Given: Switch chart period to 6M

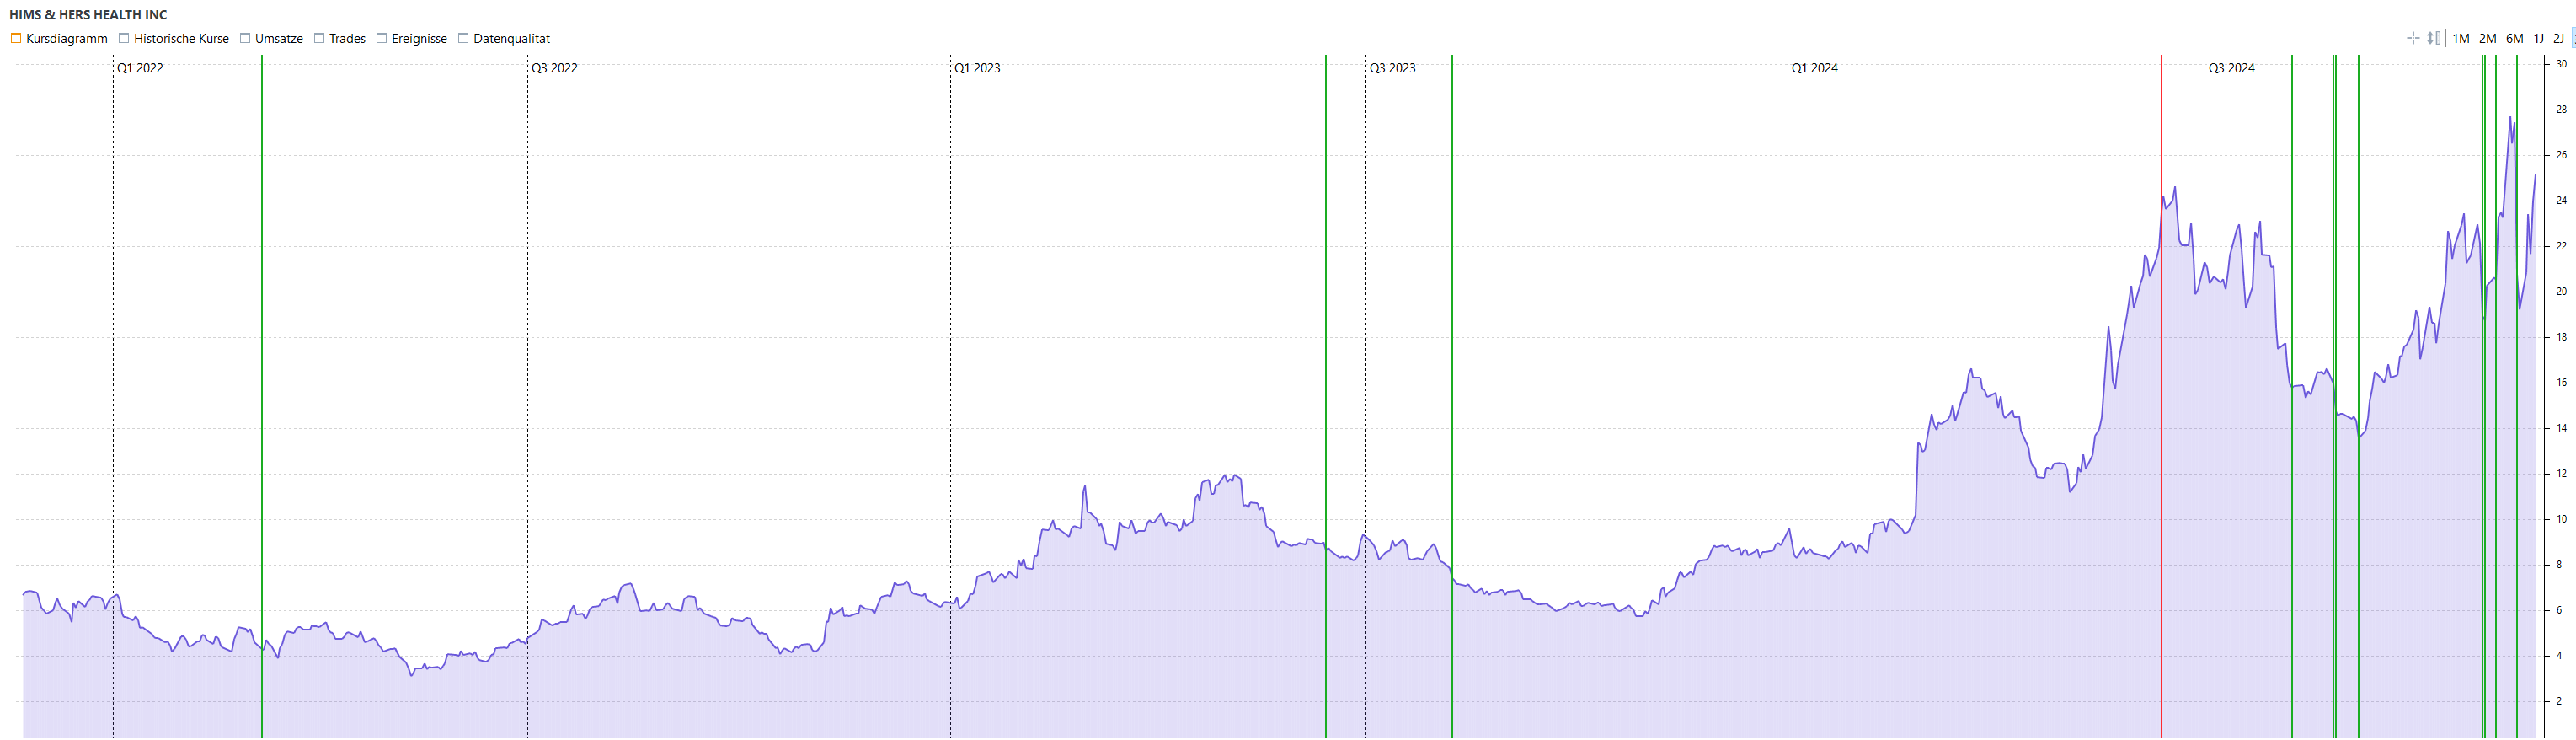Looking at the screenshot, I should (x=2515, y=39).
